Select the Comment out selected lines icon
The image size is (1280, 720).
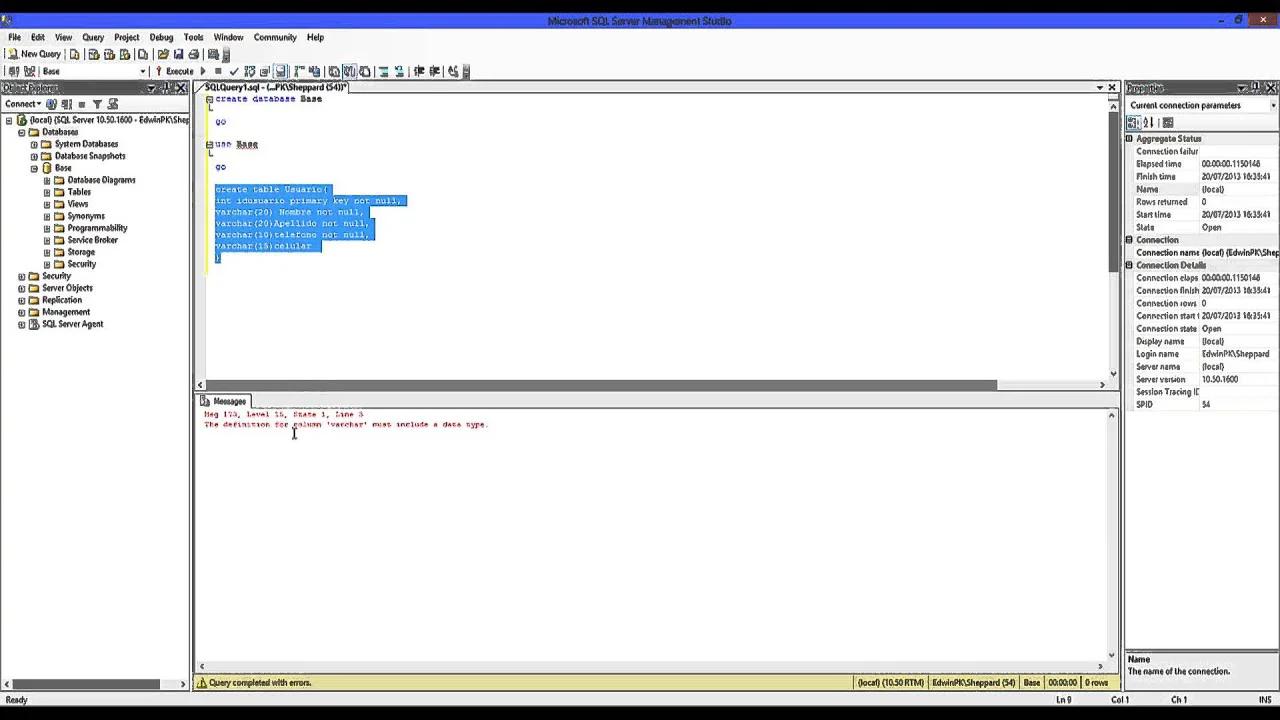click(x=384, y=71)
